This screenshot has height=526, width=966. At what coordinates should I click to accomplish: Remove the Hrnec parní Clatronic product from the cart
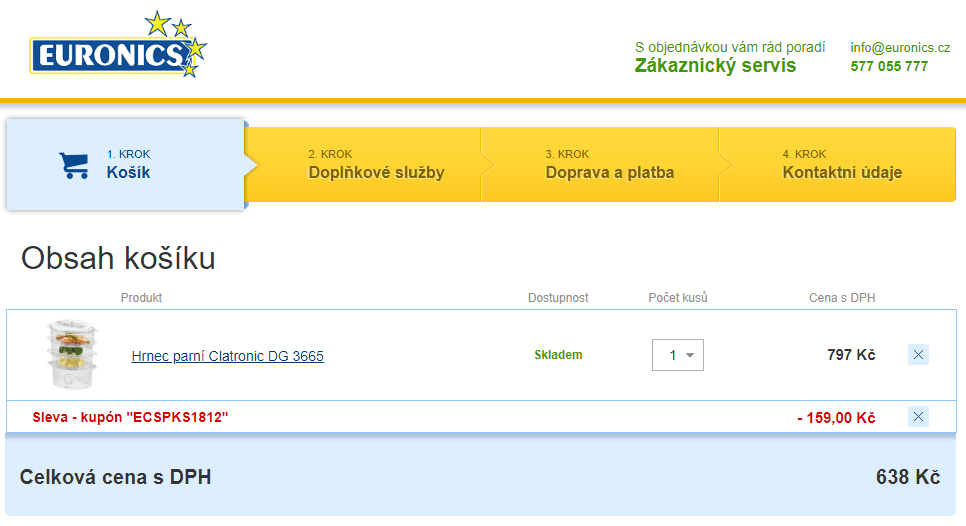(918, 355)
